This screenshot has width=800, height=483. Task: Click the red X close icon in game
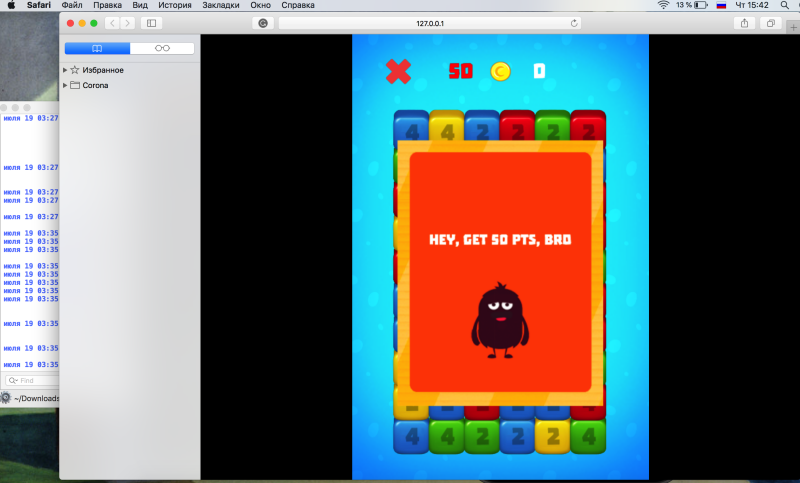pos(398,71)
